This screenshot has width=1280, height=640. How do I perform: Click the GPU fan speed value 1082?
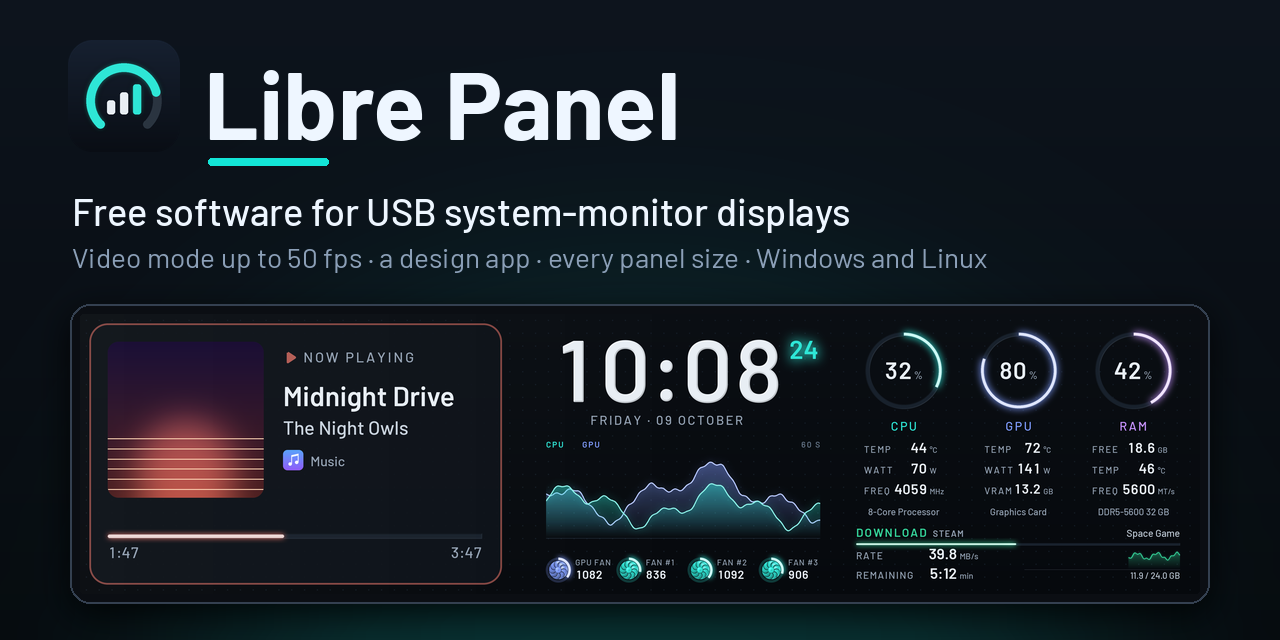(589, 575)
